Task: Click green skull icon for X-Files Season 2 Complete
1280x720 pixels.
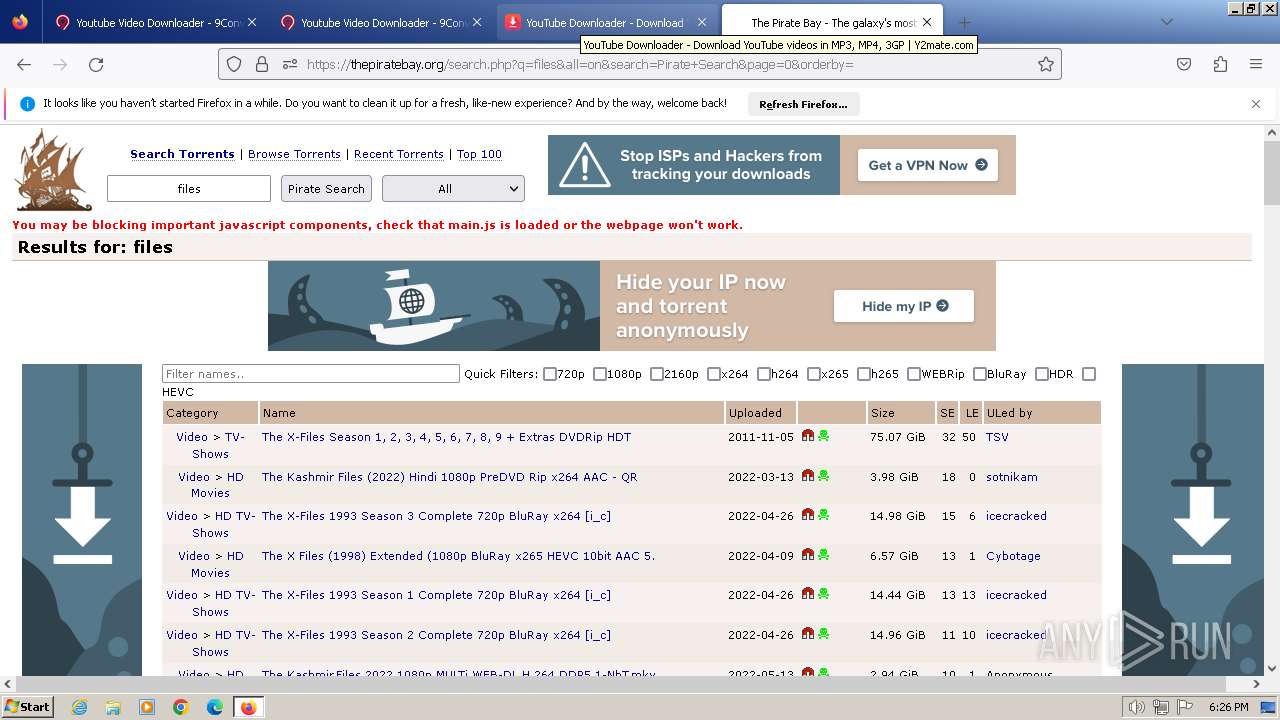Action: click(823, 634)
